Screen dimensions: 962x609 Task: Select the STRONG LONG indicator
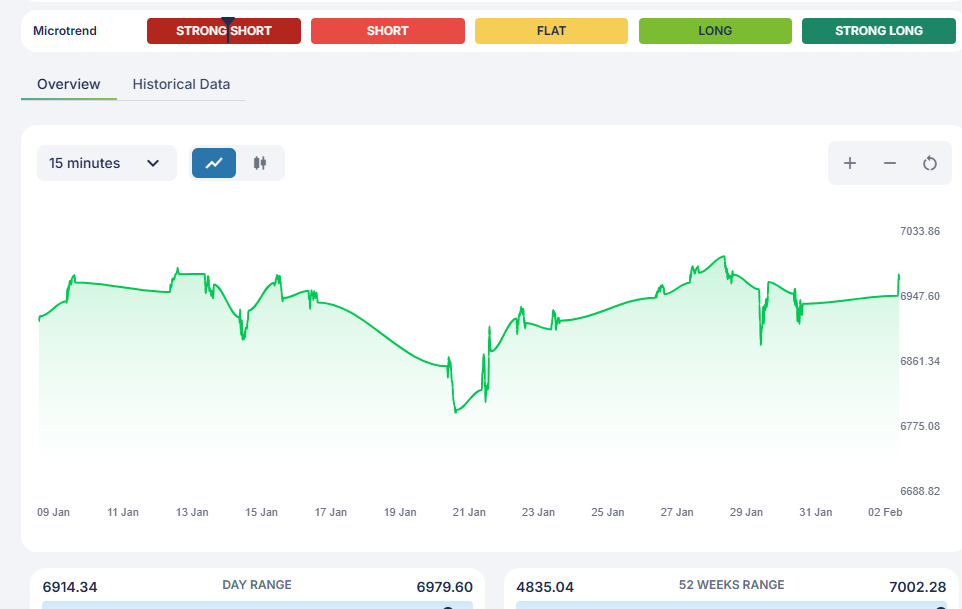coord(878,31)
